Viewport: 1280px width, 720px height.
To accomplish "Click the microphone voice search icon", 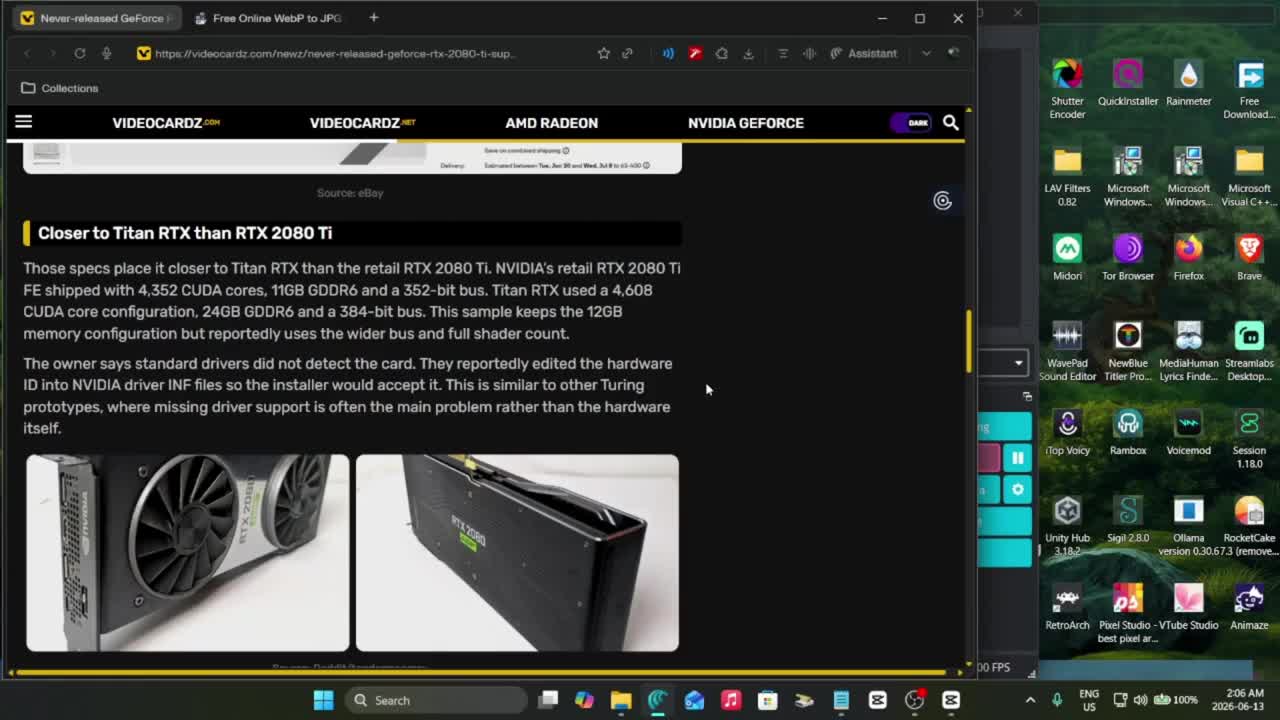I will (106, 53).
